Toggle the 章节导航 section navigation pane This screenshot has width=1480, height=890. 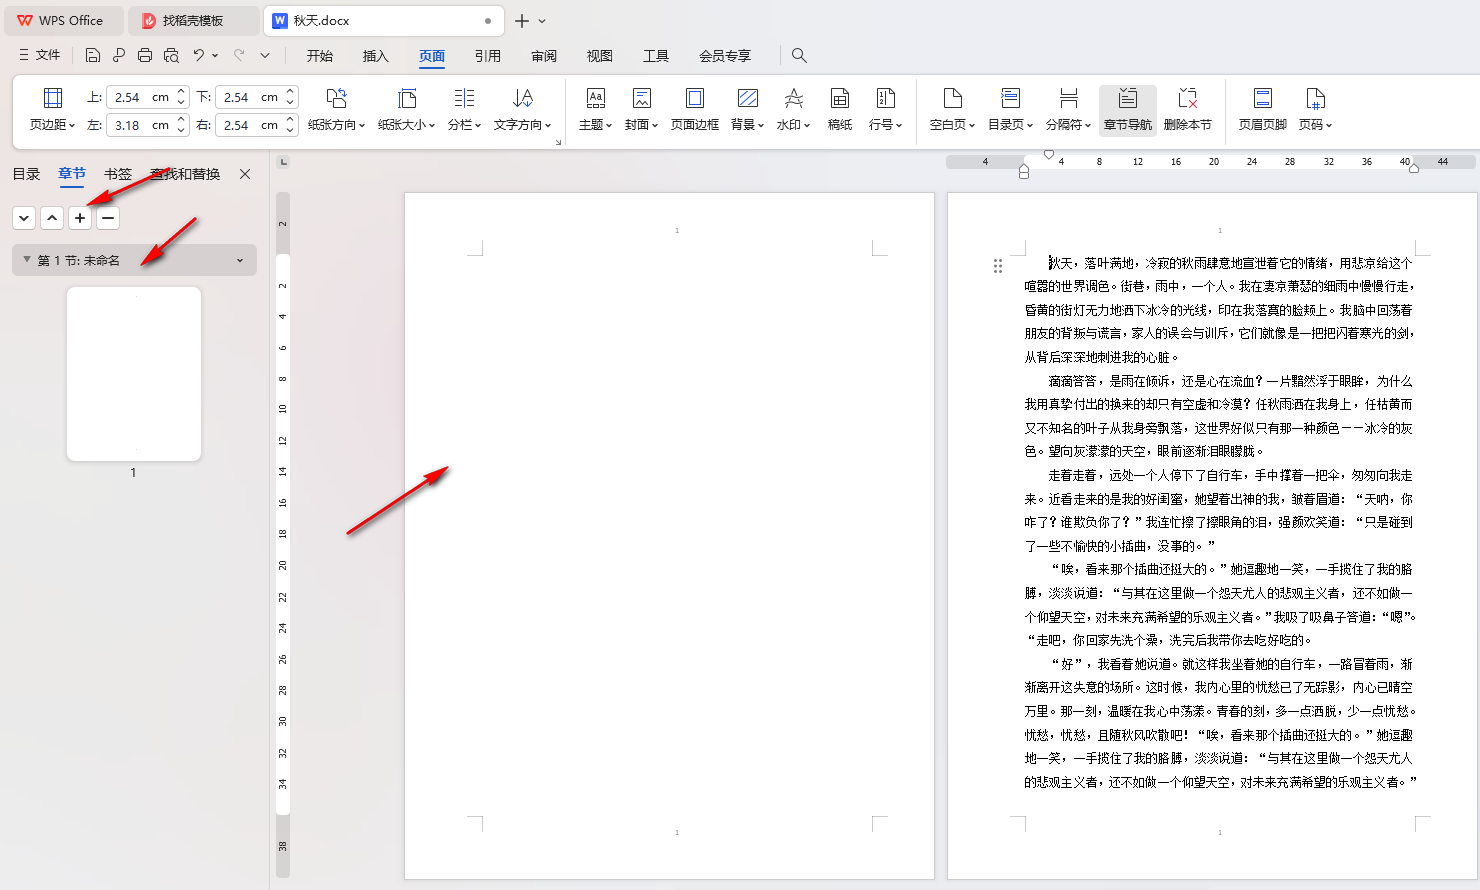tap(1128, 109)
